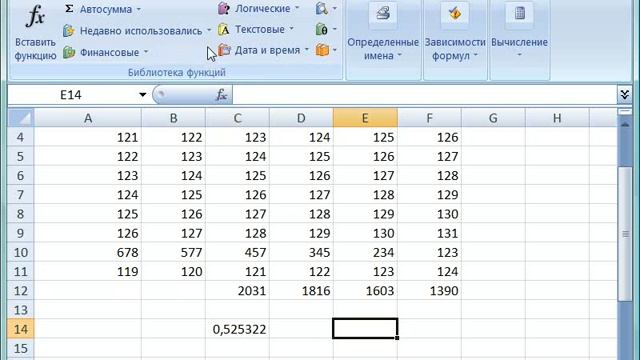The width and height of the screenshot is (640, 360).
Task: Click cell B10 containing 577
Action: tap(173, 252)
